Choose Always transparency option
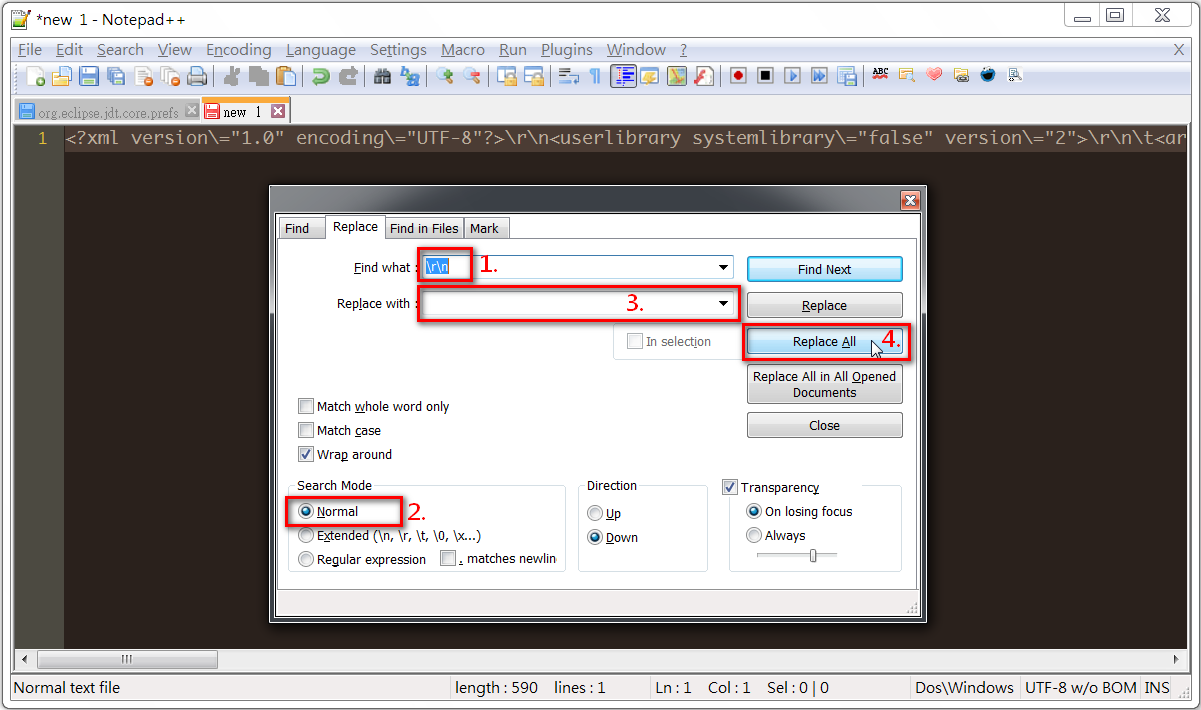This screenshot has width=1201, height=710. coord(776,535)
